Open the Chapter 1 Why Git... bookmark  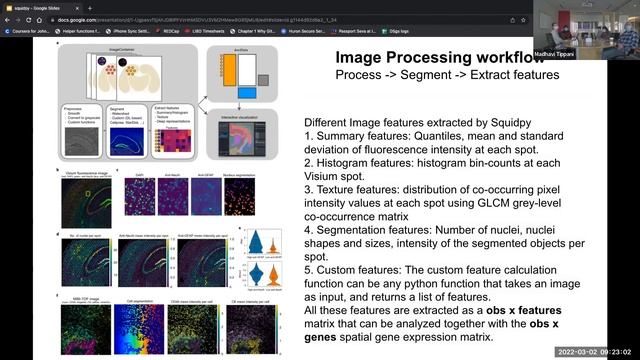253,31
